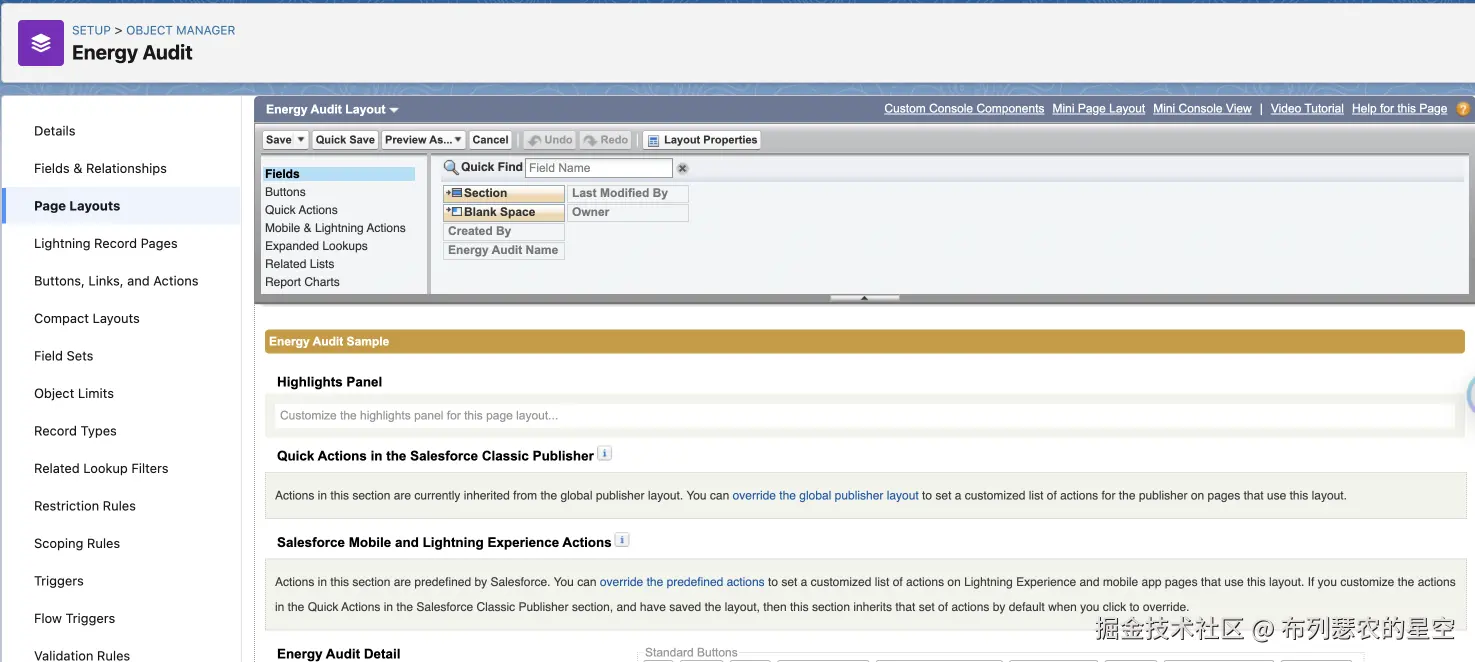This screenshot has width=1475, height=662.
Task: Click the info icon beside Classic Publisher heading
Action: 604,454
